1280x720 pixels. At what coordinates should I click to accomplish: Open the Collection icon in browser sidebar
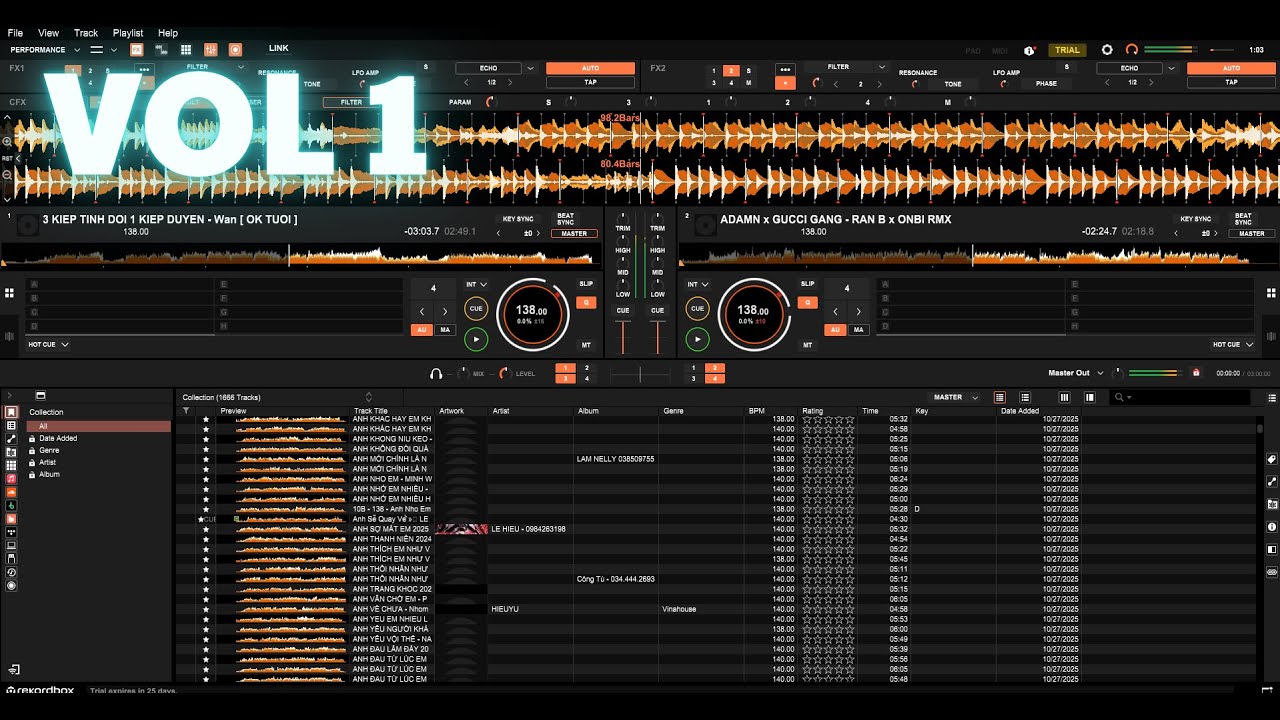pos(11,412)
